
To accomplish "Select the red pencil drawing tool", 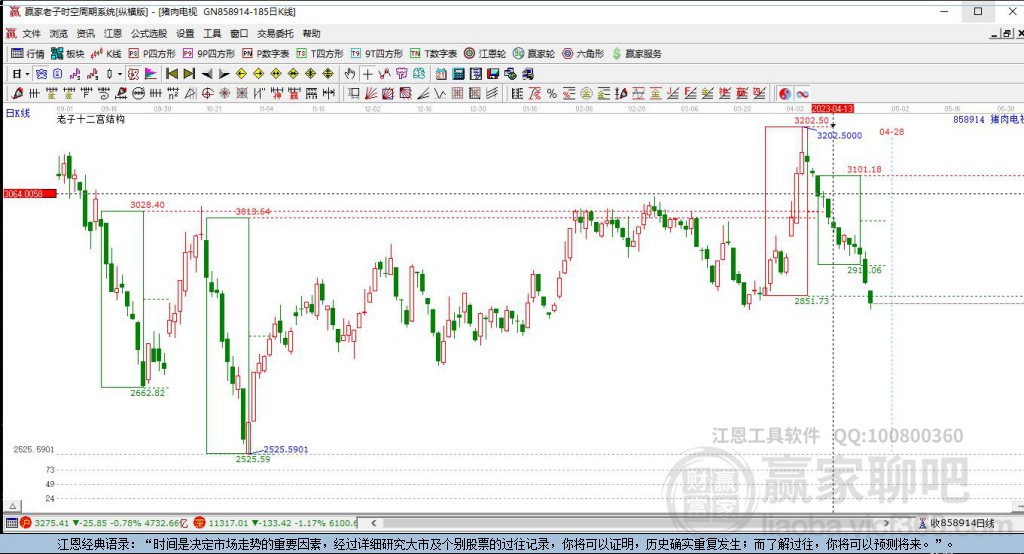I will coord(17,93).
